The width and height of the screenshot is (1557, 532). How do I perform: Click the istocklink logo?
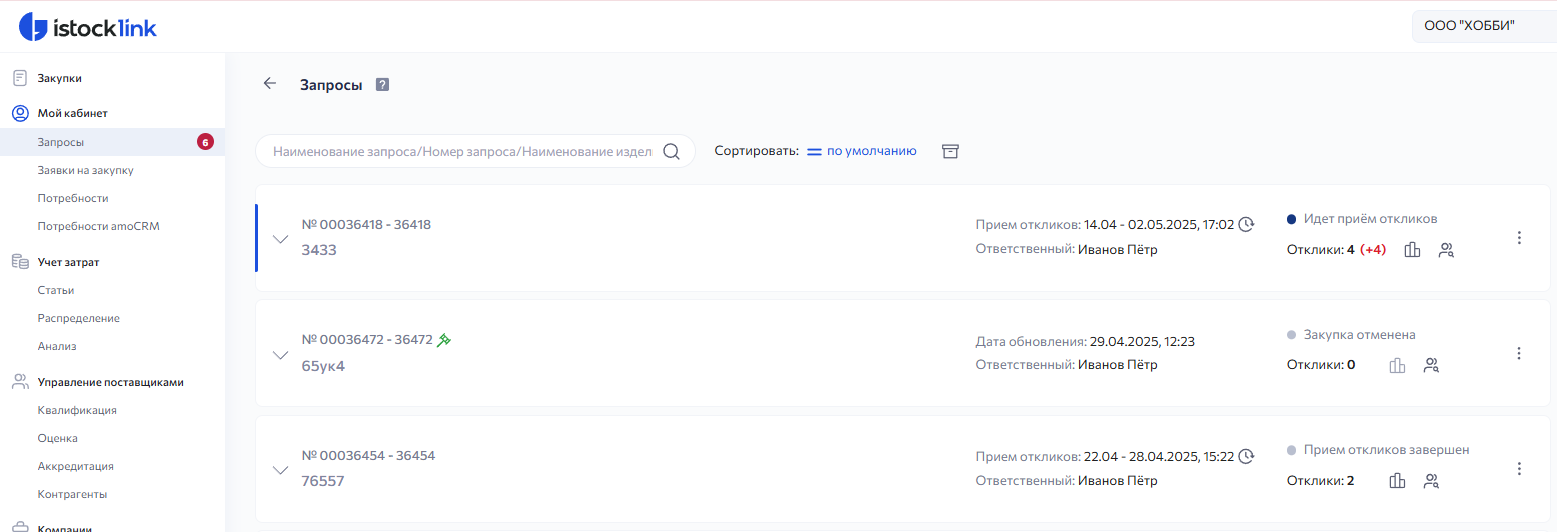point(88,28)
